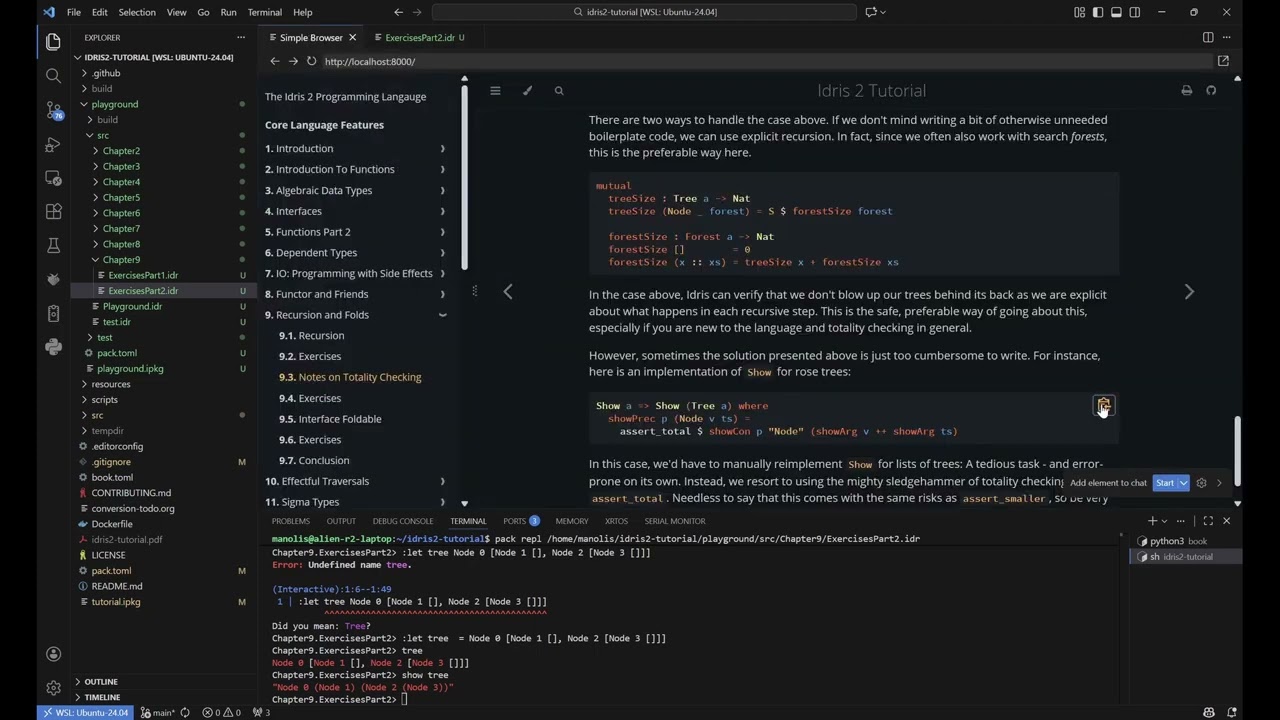This screenshot has height=720, width=1280.
Task: Go to next chapter arrow
Action: click(1189, 291)
